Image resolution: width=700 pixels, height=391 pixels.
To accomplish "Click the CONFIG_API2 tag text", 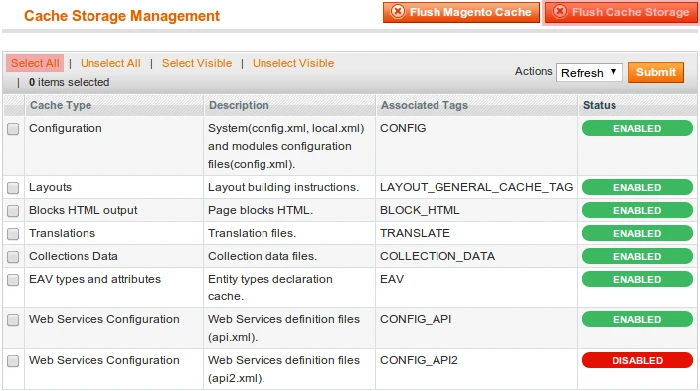I will (419, 360).
